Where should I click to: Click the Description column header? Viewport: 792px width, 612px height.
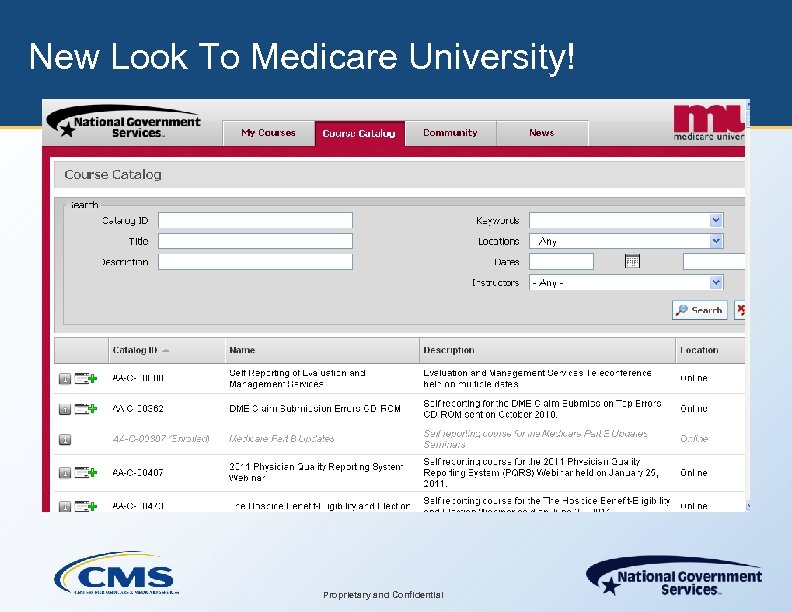click(x=547, y=350)
